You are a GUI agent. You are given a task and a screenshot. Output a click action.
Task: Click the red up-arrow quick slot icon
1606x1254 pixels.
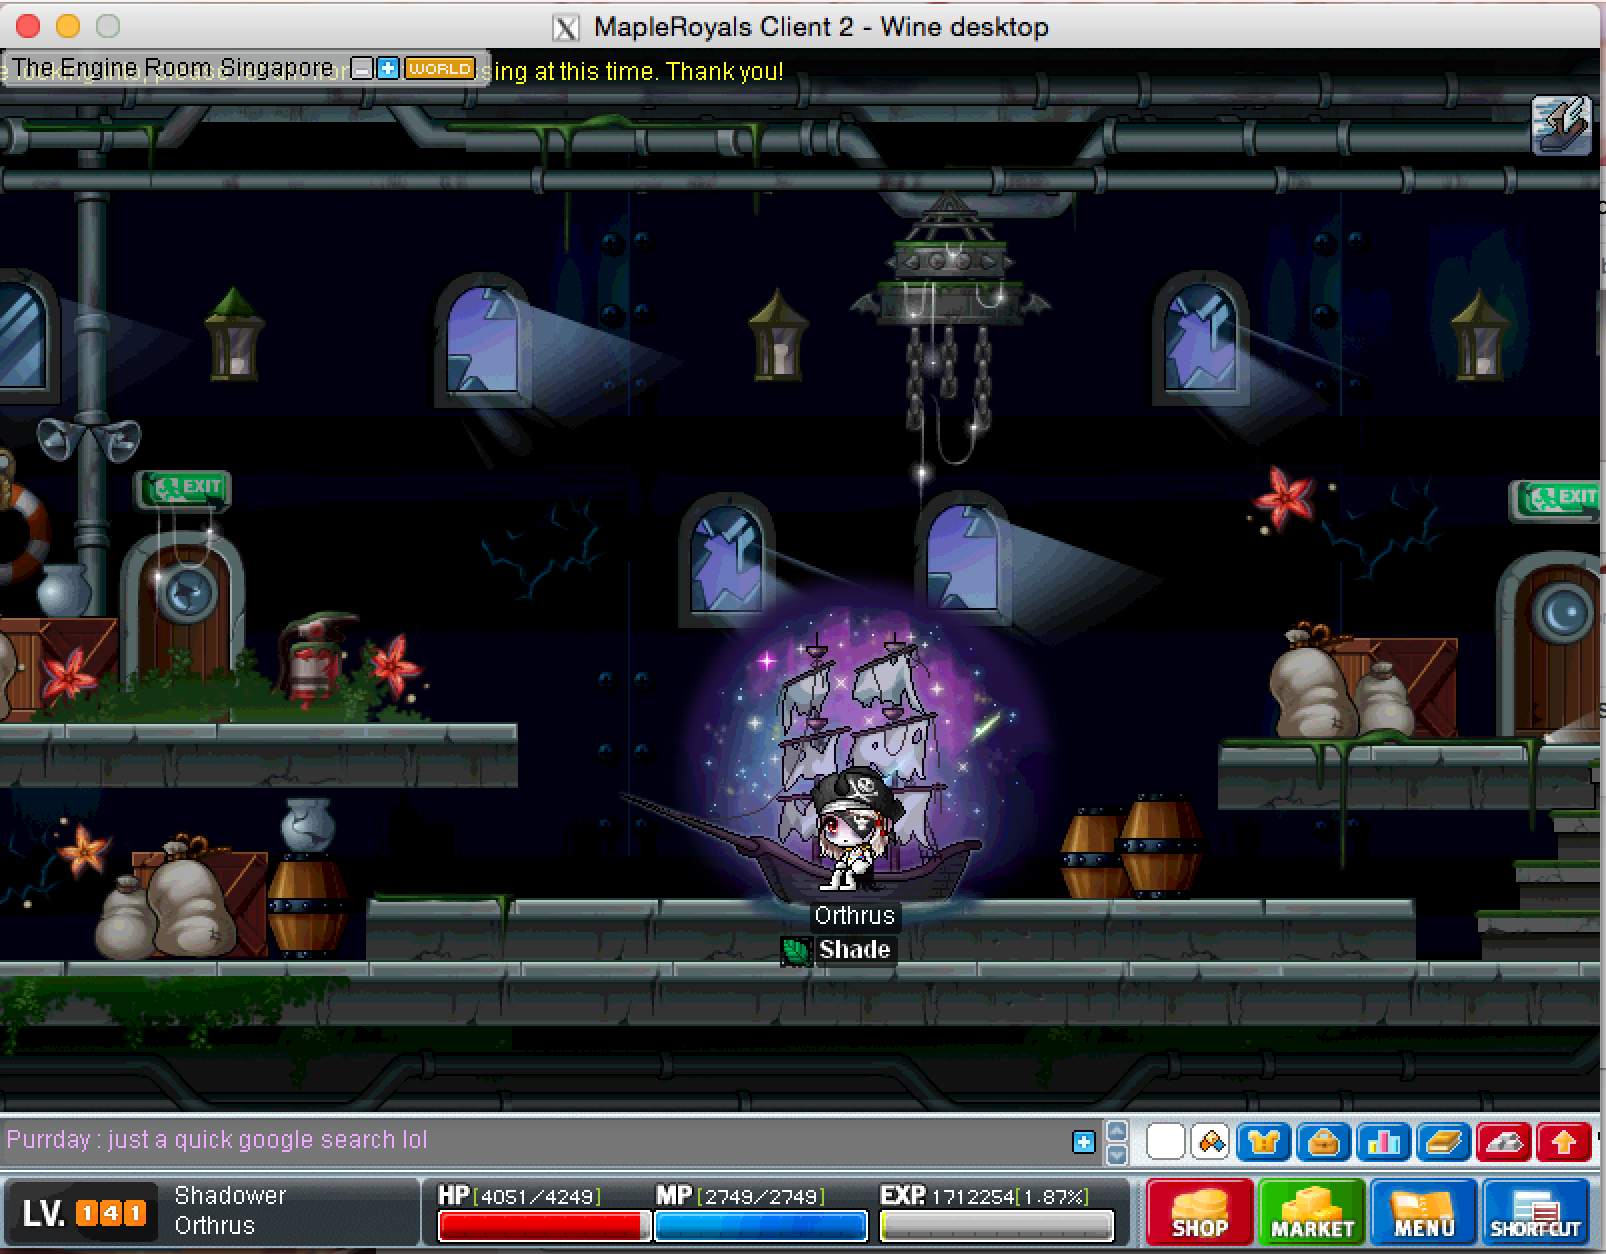(1564, 1141)
